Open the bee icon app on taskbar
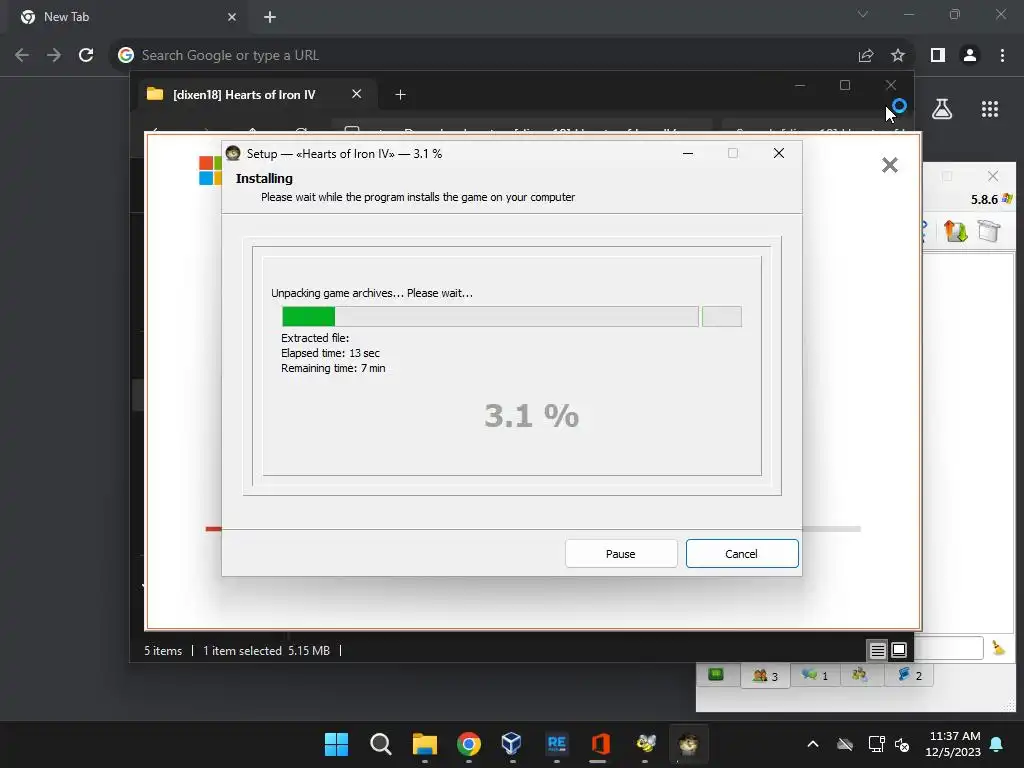The image size is (1024, 768). [x=645, y=744]
